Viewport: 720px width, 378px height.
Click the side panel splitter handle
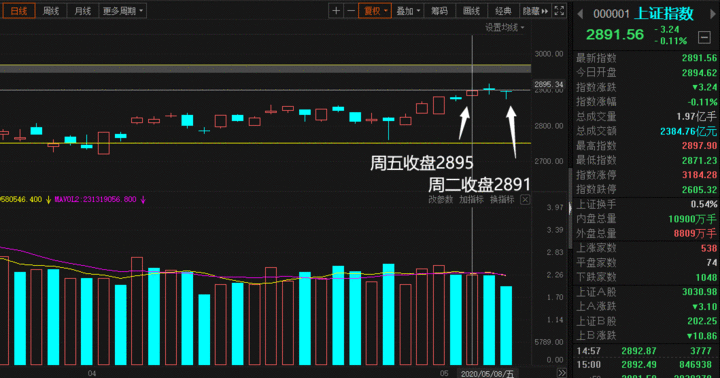[570, 208]
